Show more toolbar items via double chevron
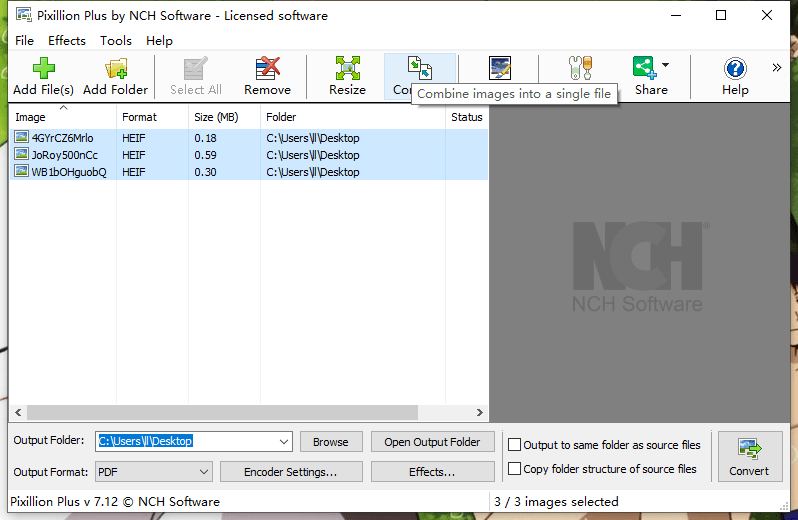The height and width of the screenshot is (520, 798). (x=777, y=67)
